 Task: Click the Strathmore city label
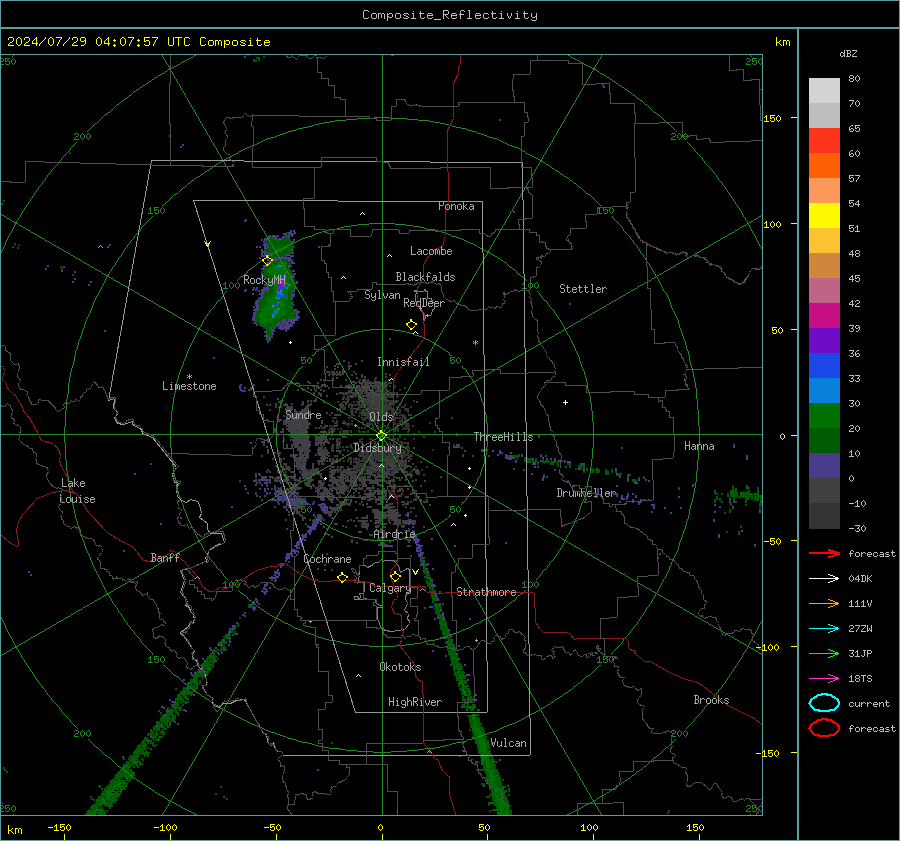(487, 592)
